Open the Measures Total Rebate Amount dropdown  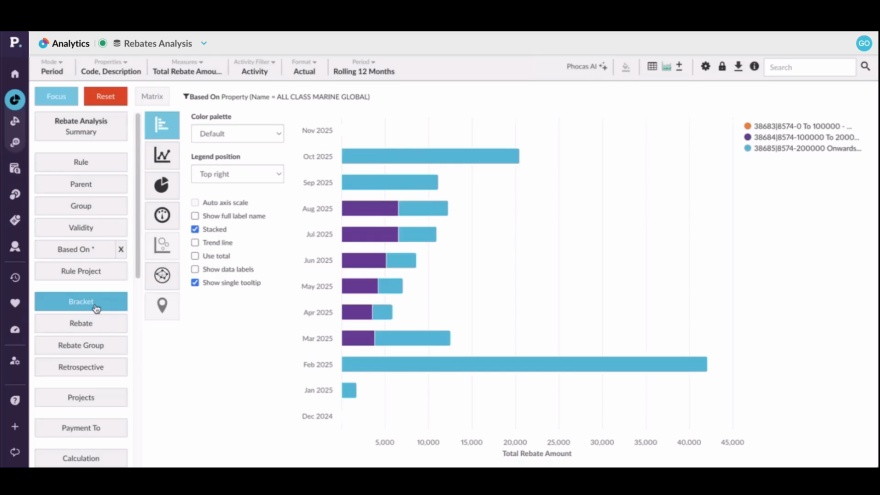[187, 67]
